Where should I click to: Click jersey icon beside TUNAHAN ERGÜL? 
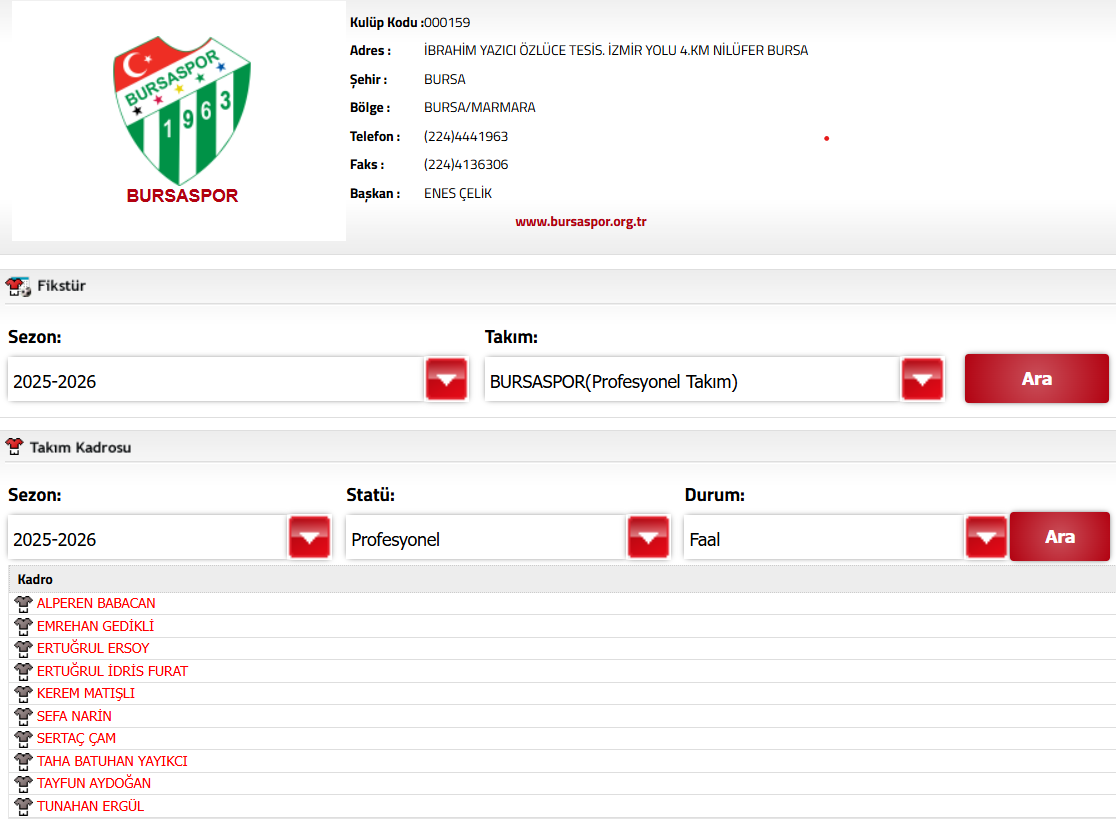(x=23, y=807)
